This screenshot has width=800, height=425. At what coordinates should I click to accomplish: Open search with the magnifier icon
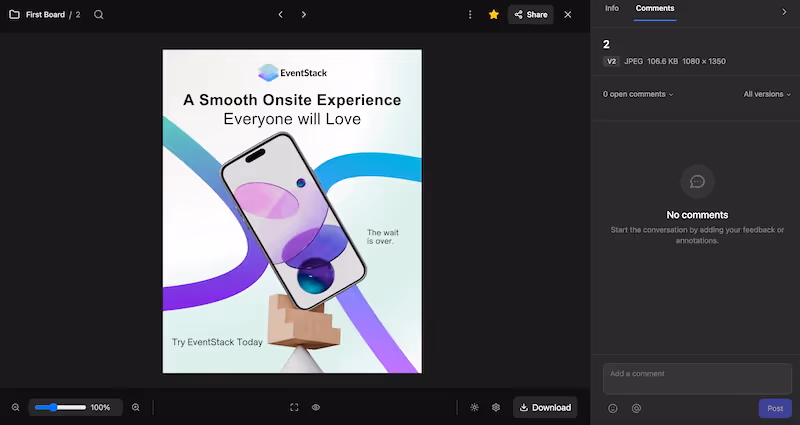(99, 15)
